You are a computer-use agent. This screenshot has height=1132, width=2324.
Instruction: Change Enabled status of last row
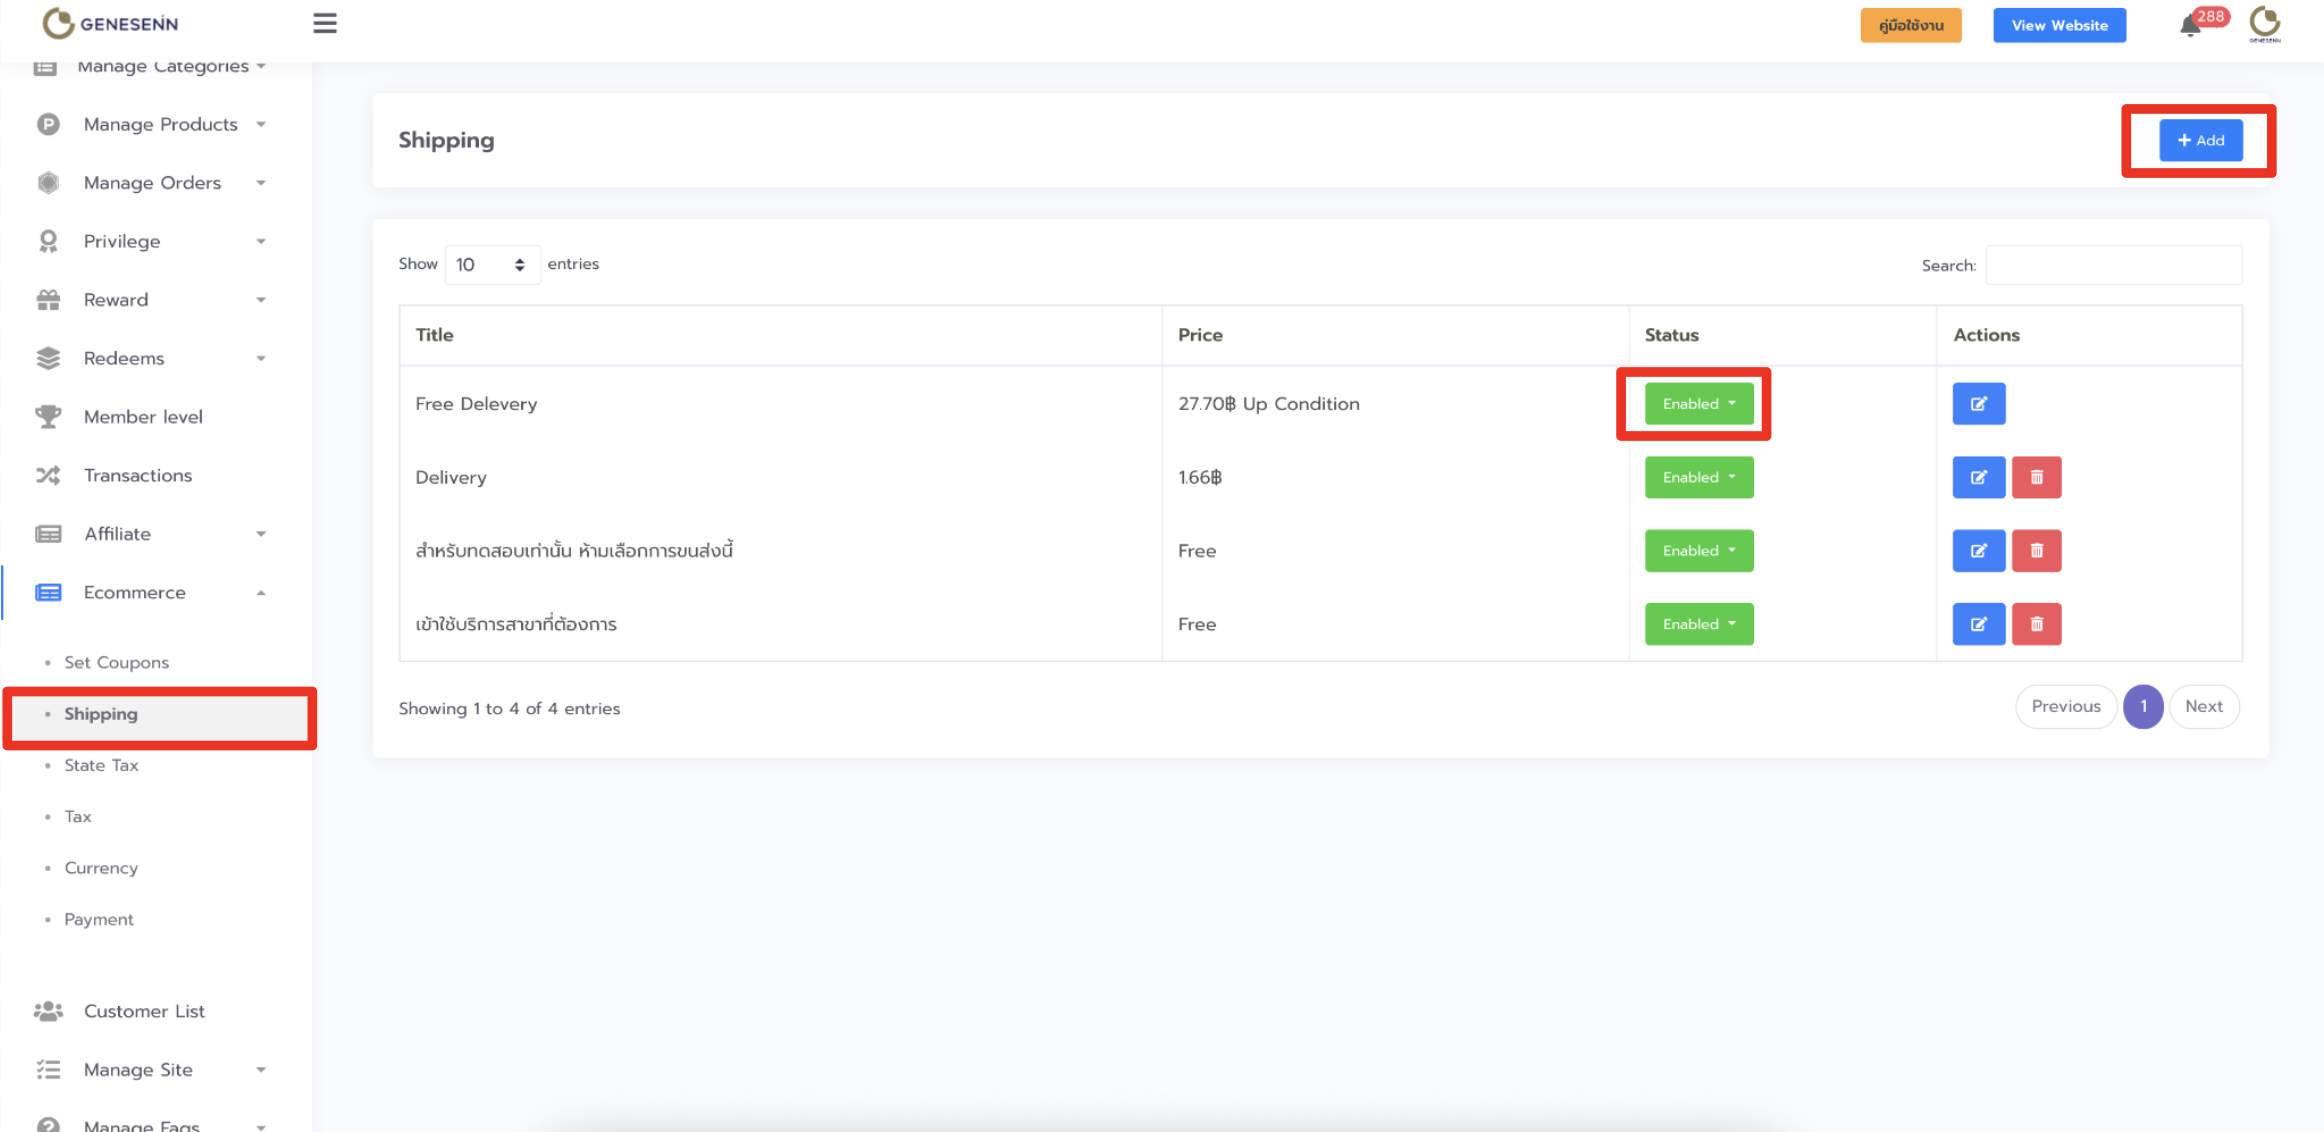click(1698, 624)
